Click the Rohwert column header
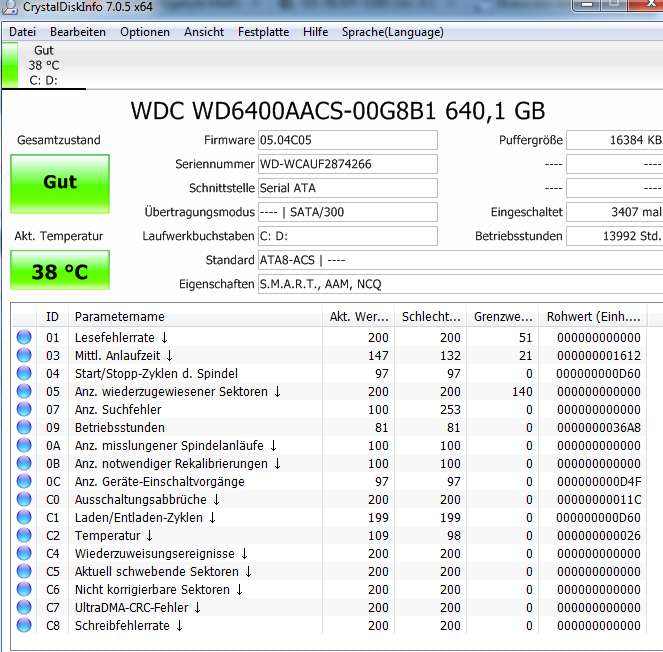Image resolution: width=663 pixels, height=652 pixels. click(592, 317)
